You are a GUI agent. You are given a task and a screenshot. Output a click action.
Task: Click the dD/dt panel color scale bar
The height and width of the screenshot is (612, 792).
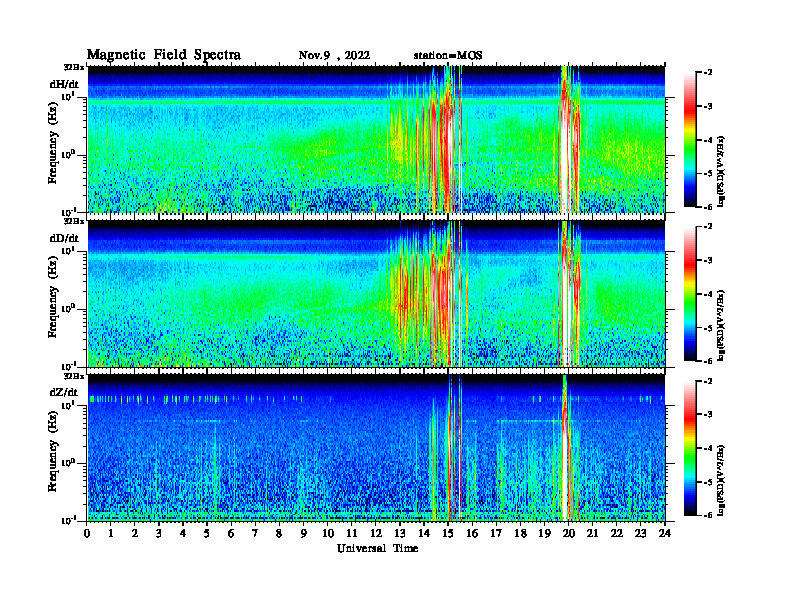(x=690, y=294)
